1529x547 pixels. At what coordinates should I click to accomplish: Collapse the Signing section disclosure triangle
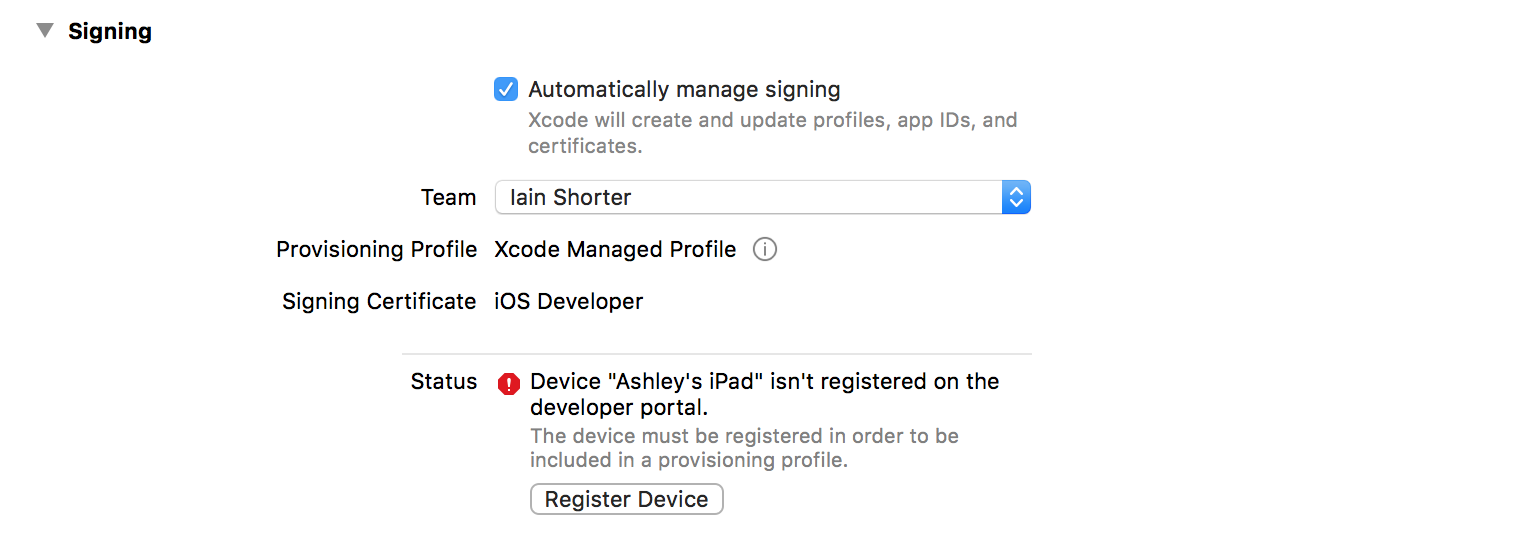pos(44,31)
